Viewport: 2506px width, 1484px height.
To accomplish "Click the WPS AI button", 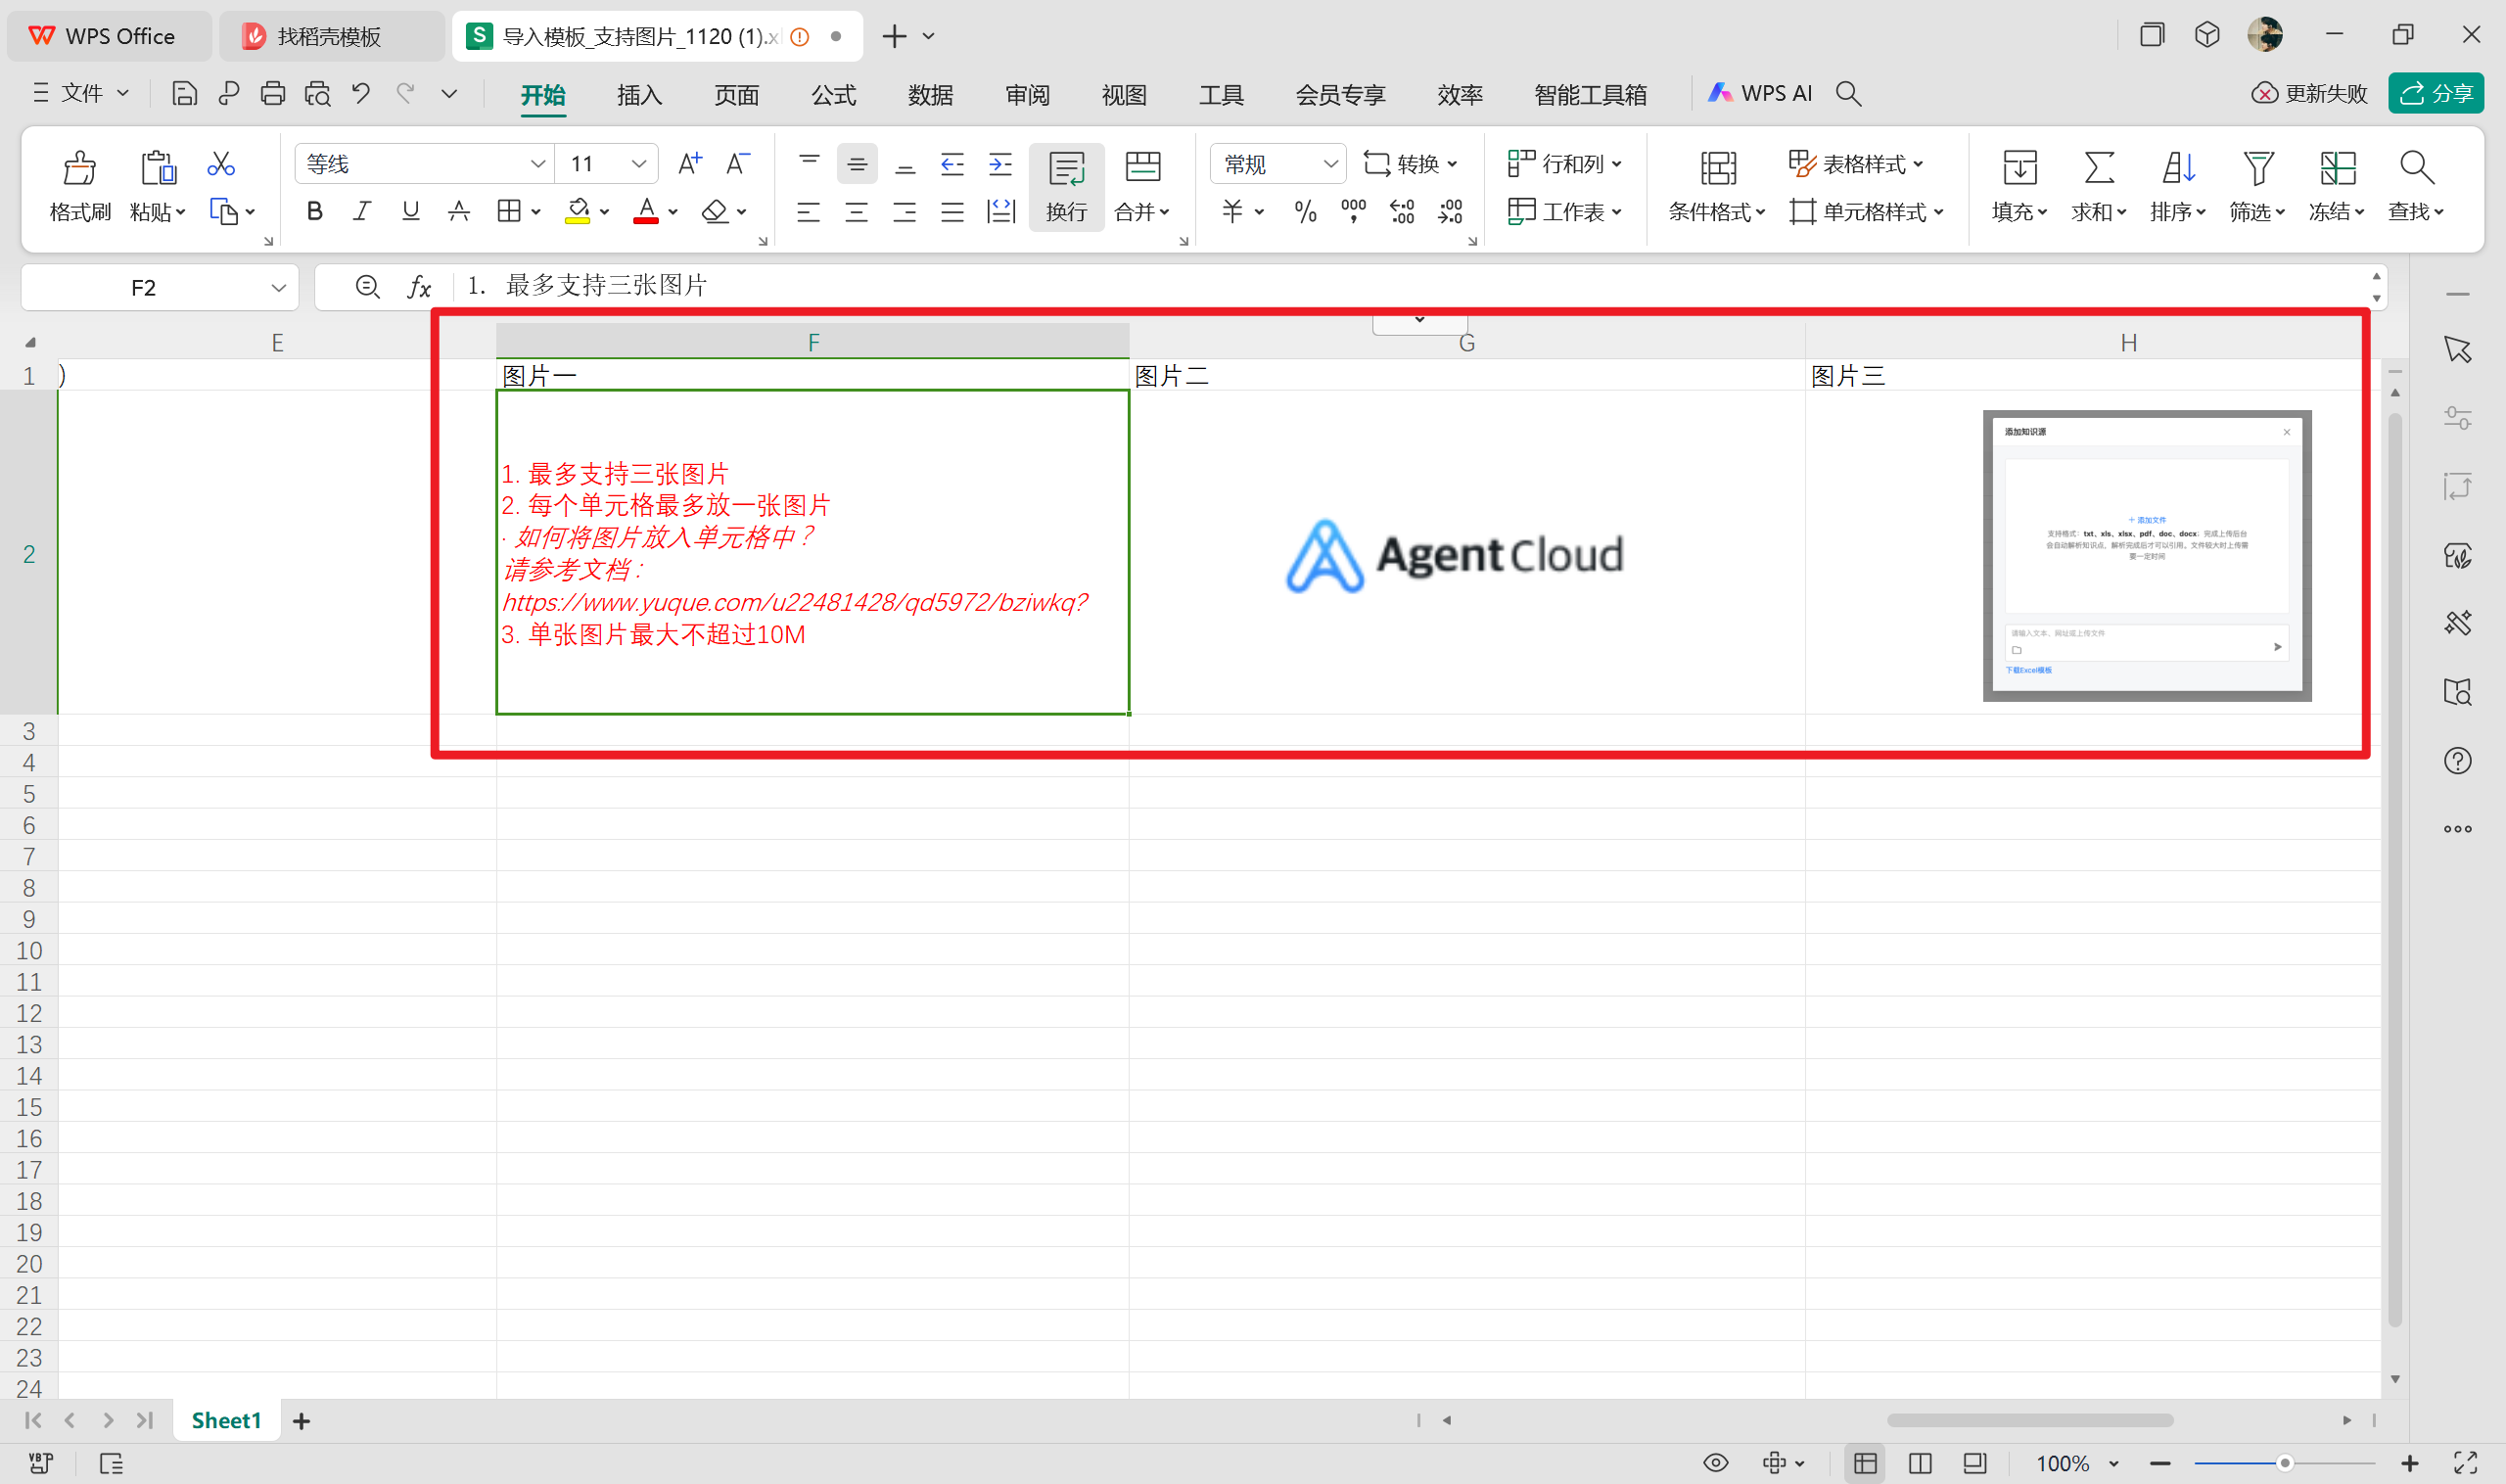I will click(1760, 93).
